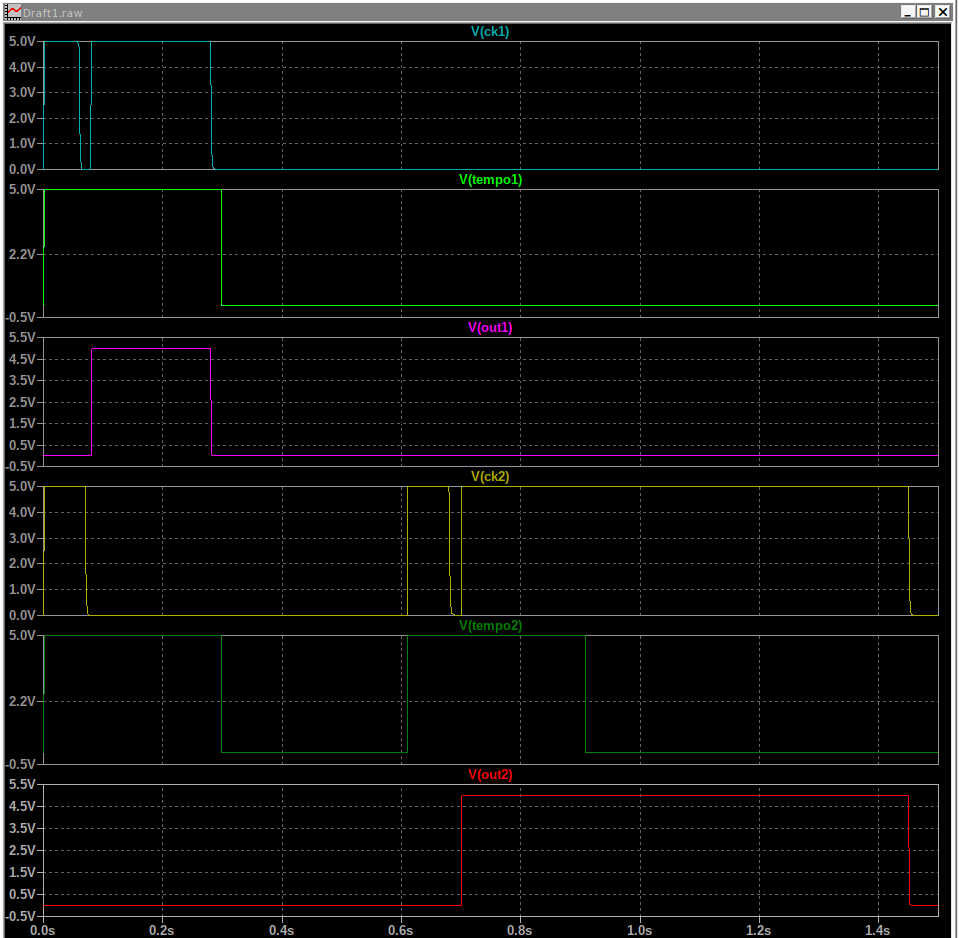The height and width of the screenshot is (938, 959).
Task: Click the V(ck2) trace label
Action: click(490, 476)
